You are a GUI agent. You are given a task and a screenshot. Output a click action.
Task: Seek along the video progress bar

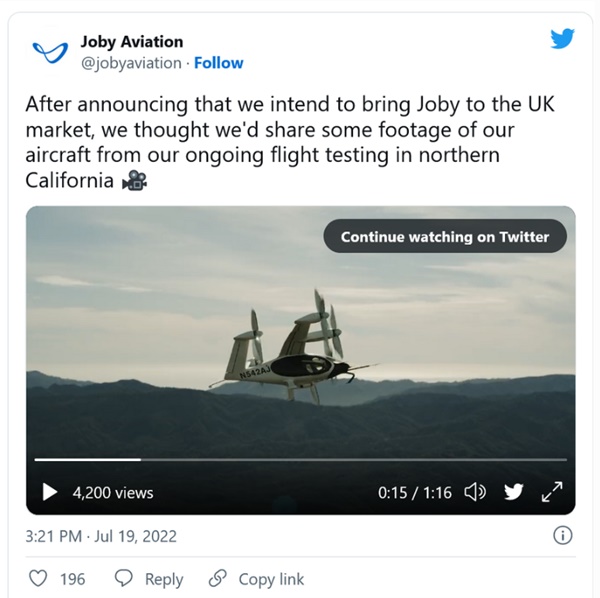(300, 460)
